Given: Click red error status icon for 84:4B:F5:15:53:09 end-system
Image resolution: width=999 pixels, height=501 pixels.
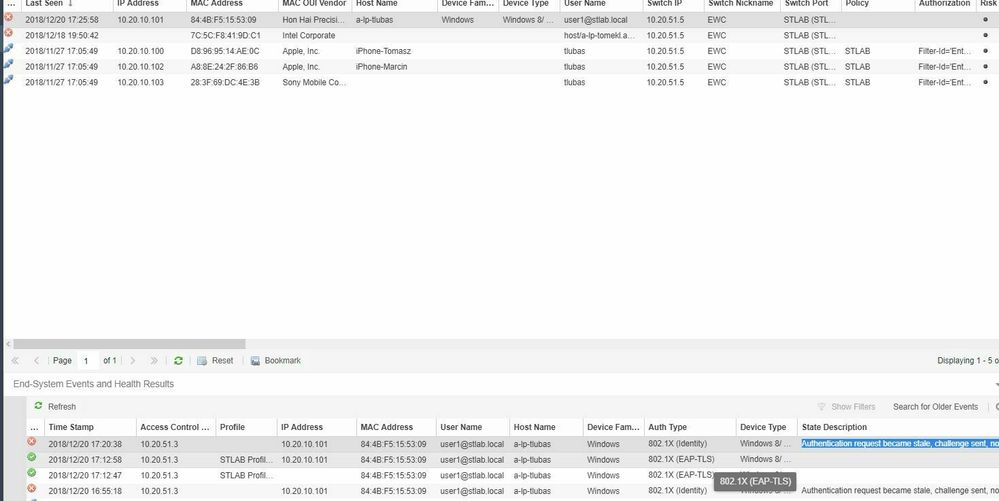Looking at the screenshot, I should click(x=9, y=19).
